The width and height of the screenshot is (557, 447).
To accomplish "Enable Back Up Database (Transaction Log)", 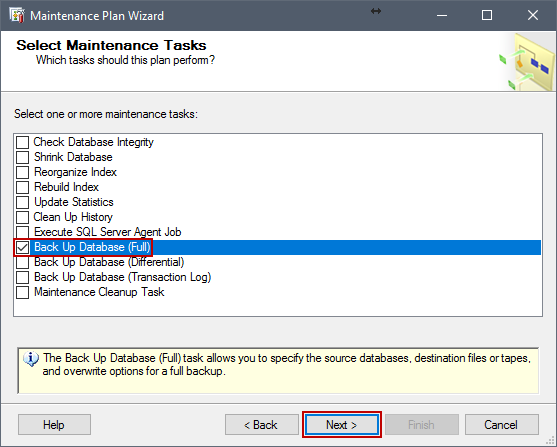I will coord(22,278).
